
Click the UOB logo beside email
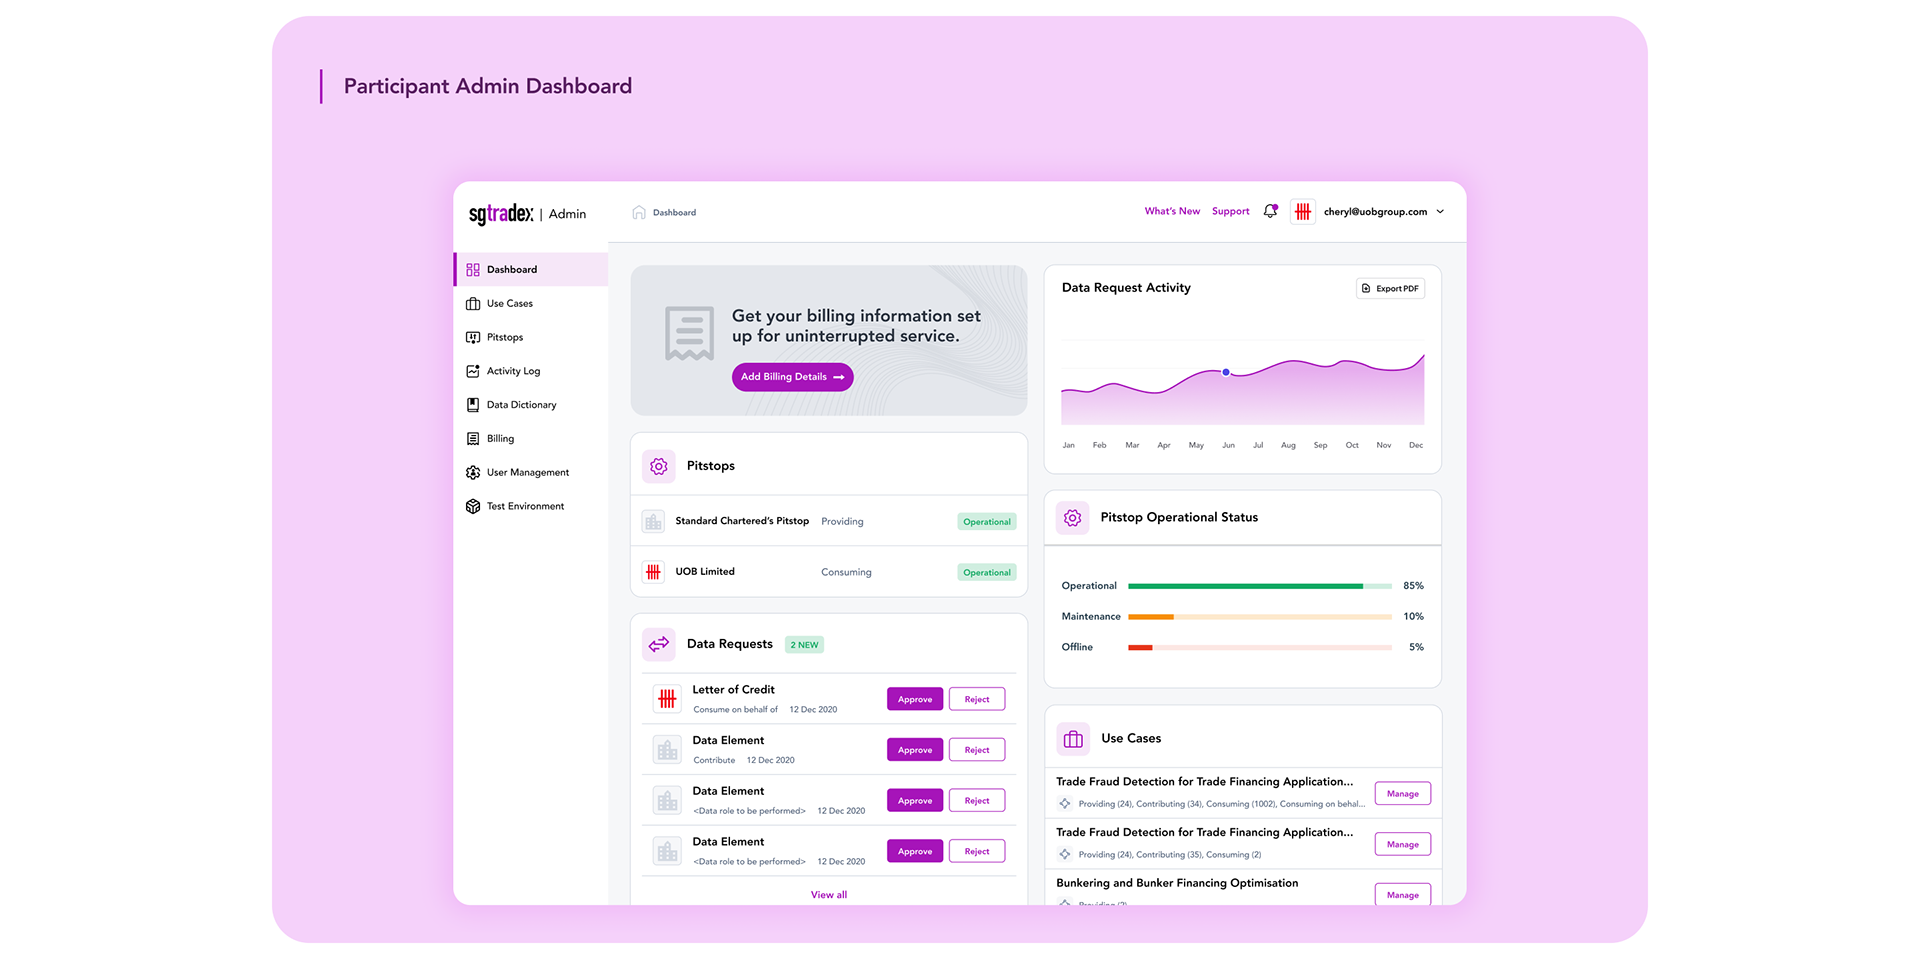pos(1303,211)
